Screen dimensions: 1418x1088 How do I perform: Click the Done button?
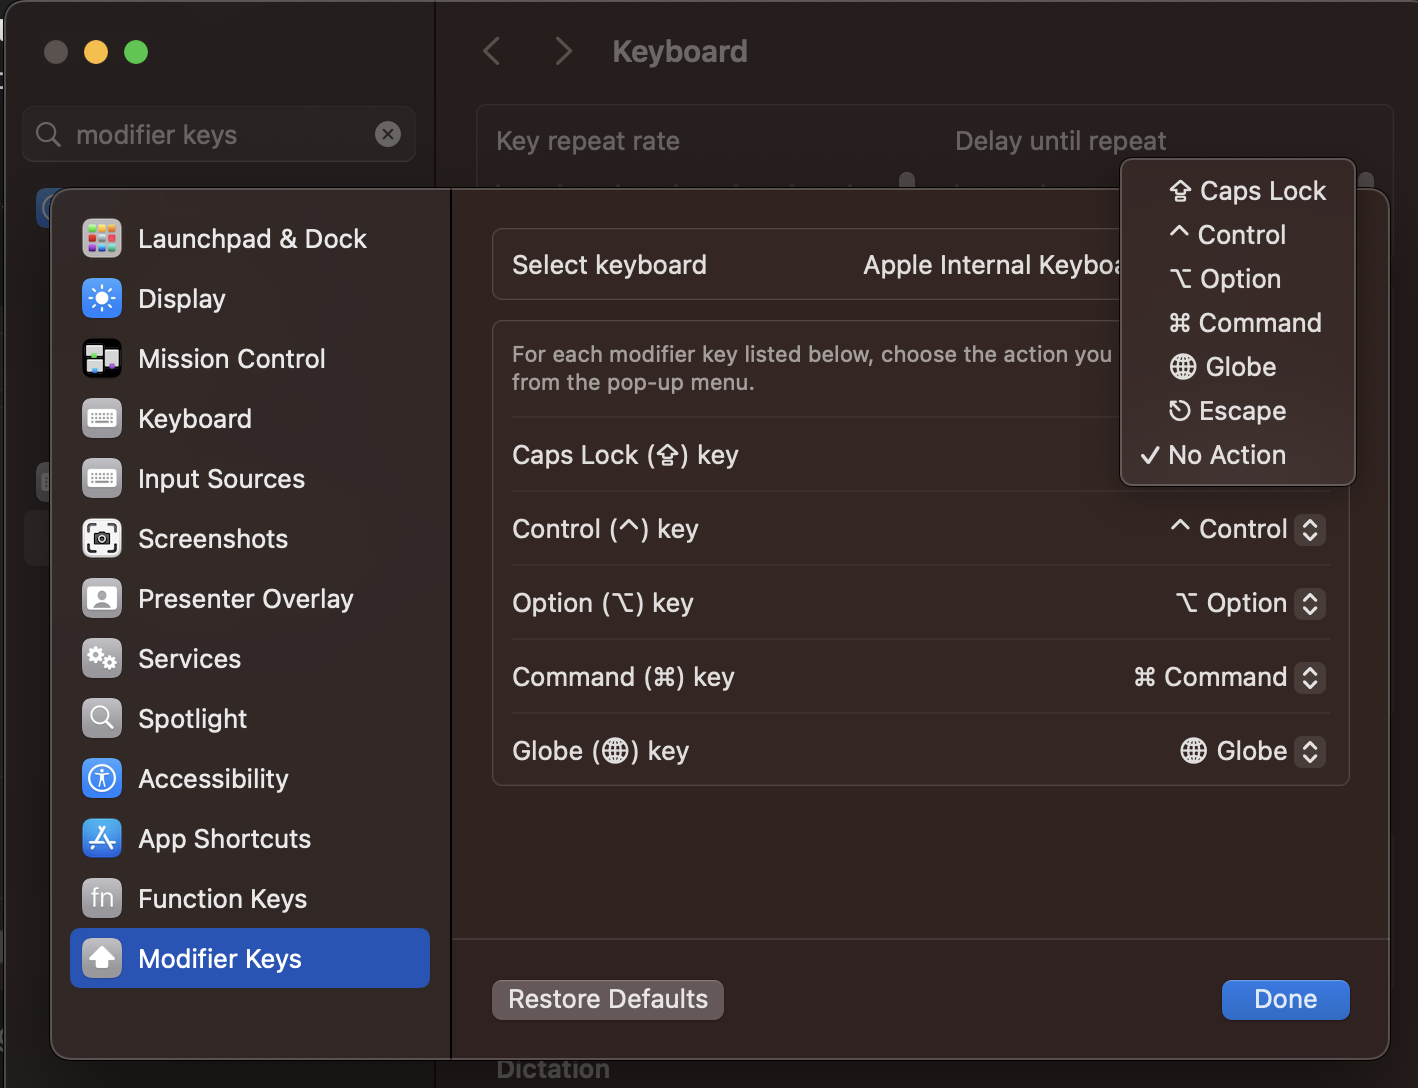click(1285, 999)
